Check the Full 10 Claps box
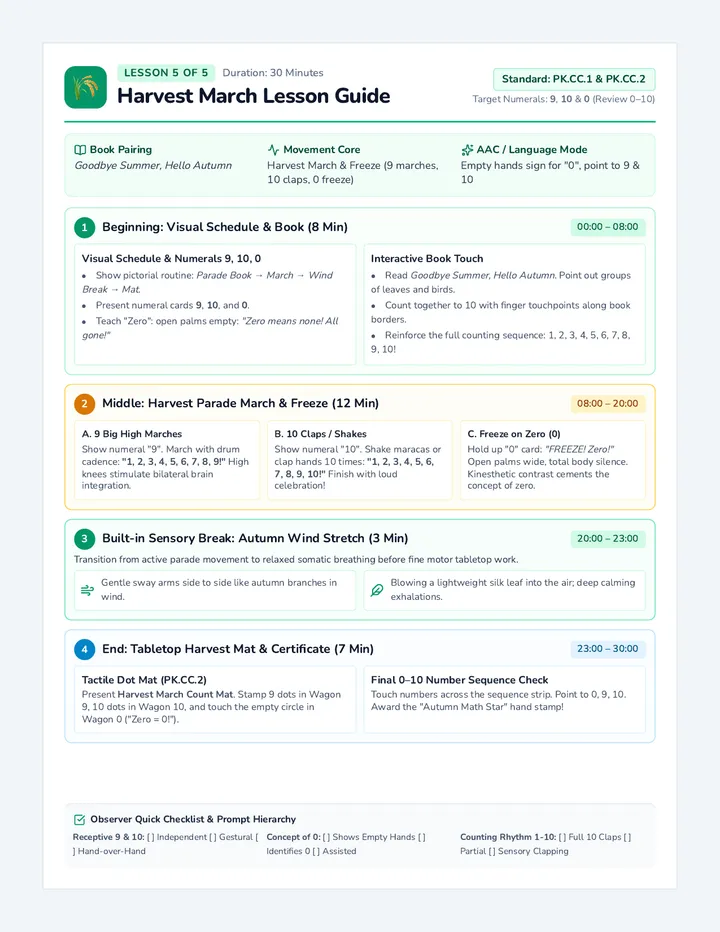The height and width of the screenshot is (932, 720). coord(562,837)
